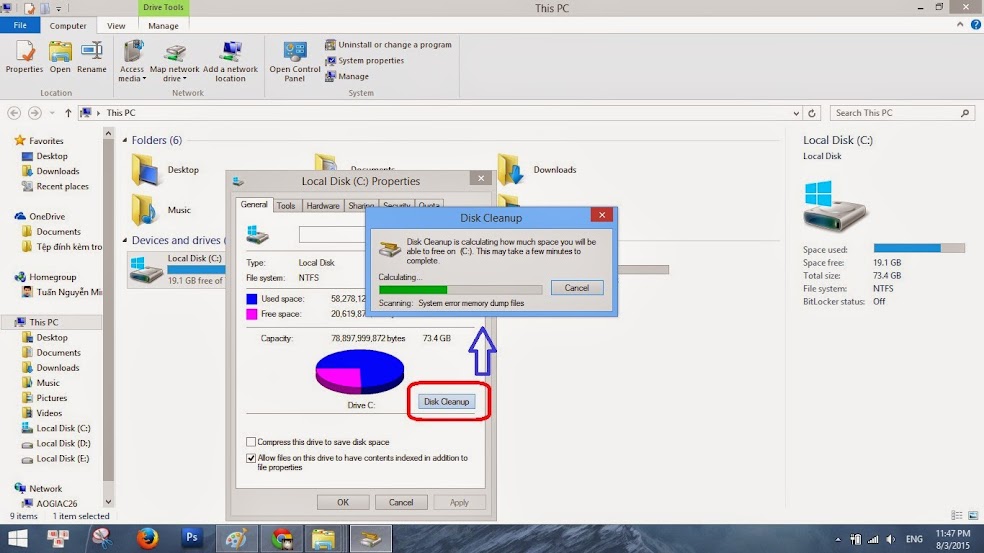Click the Search This PC field
This screenshot has width=984, height=553.
click(x=902, y=113)
